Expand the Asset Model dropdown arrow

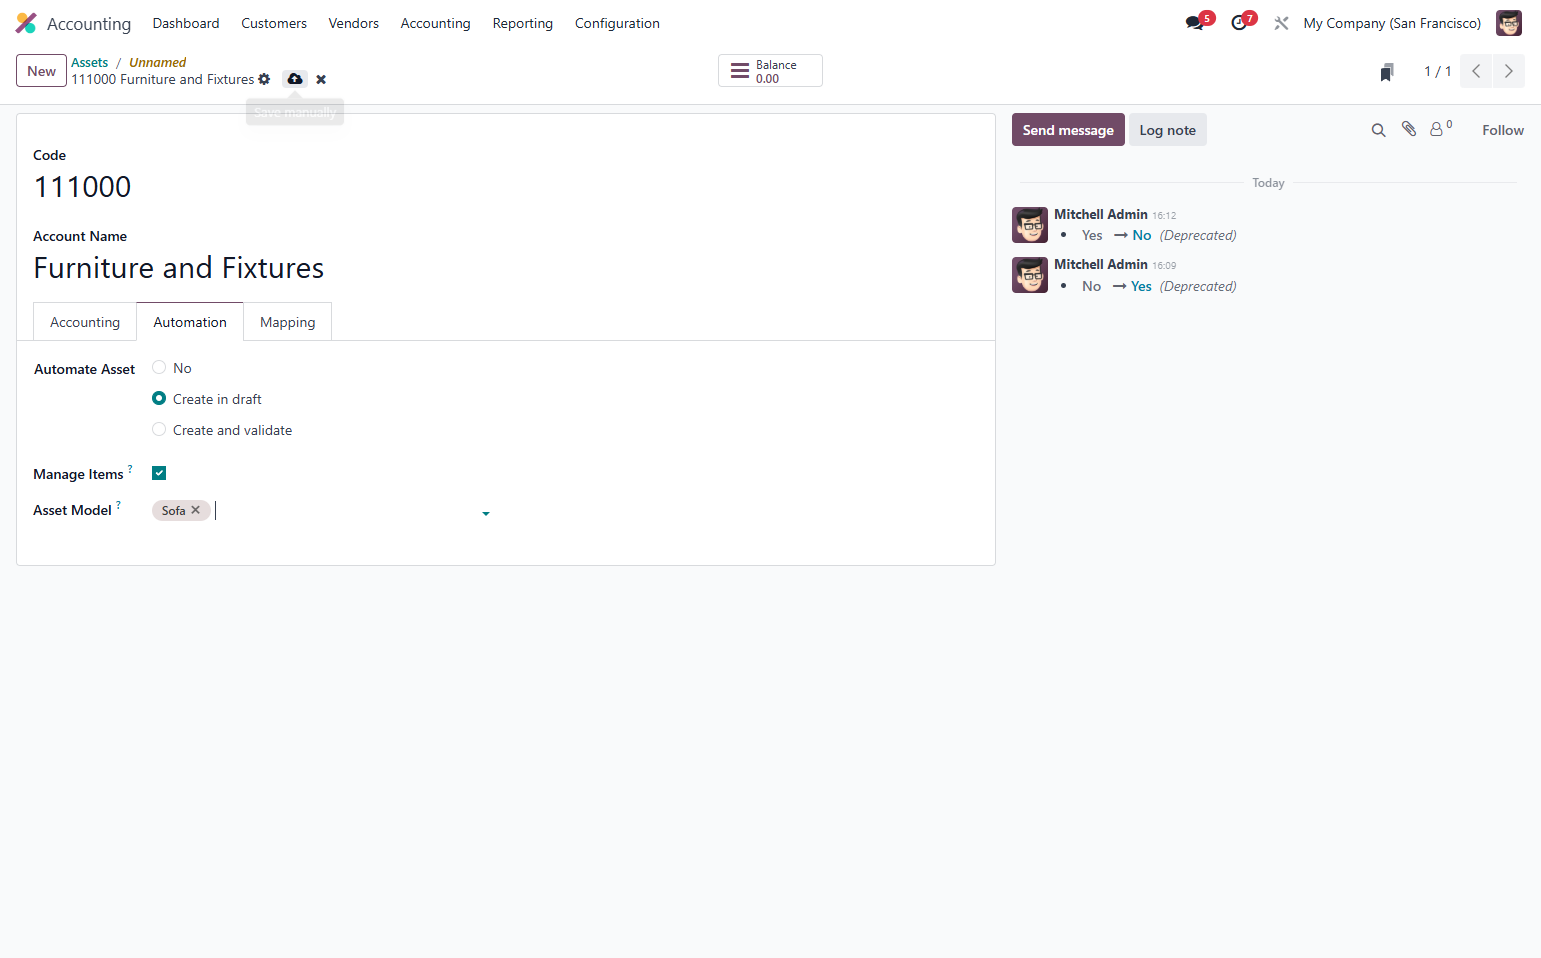(486, 513)
